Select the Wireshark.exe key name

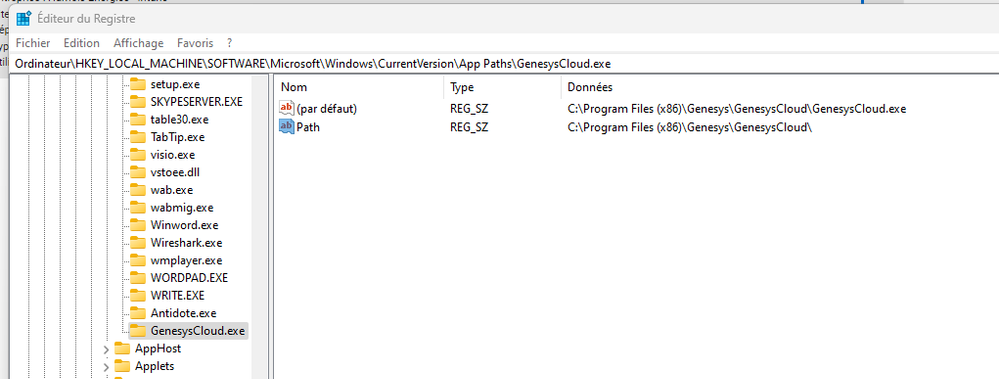click(x=186, y=242)
